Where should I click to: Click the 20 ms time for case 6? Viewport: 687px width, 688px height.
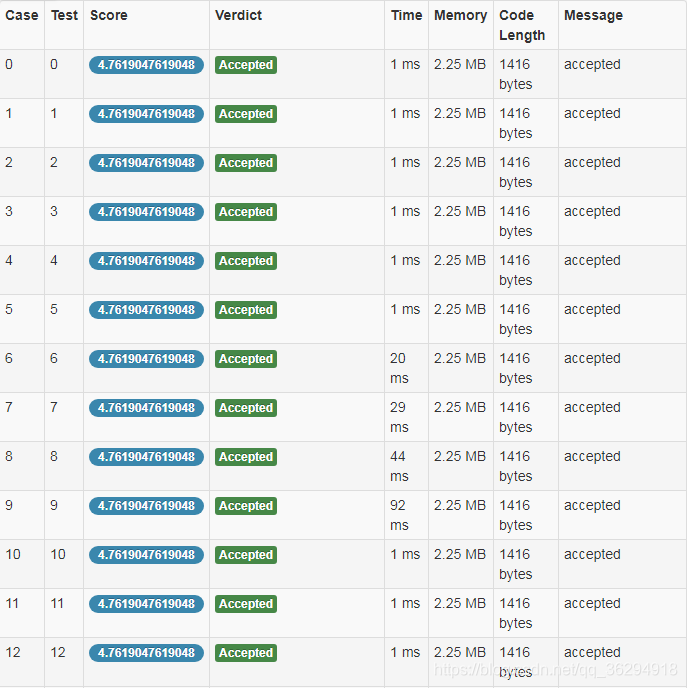[399, 368]
